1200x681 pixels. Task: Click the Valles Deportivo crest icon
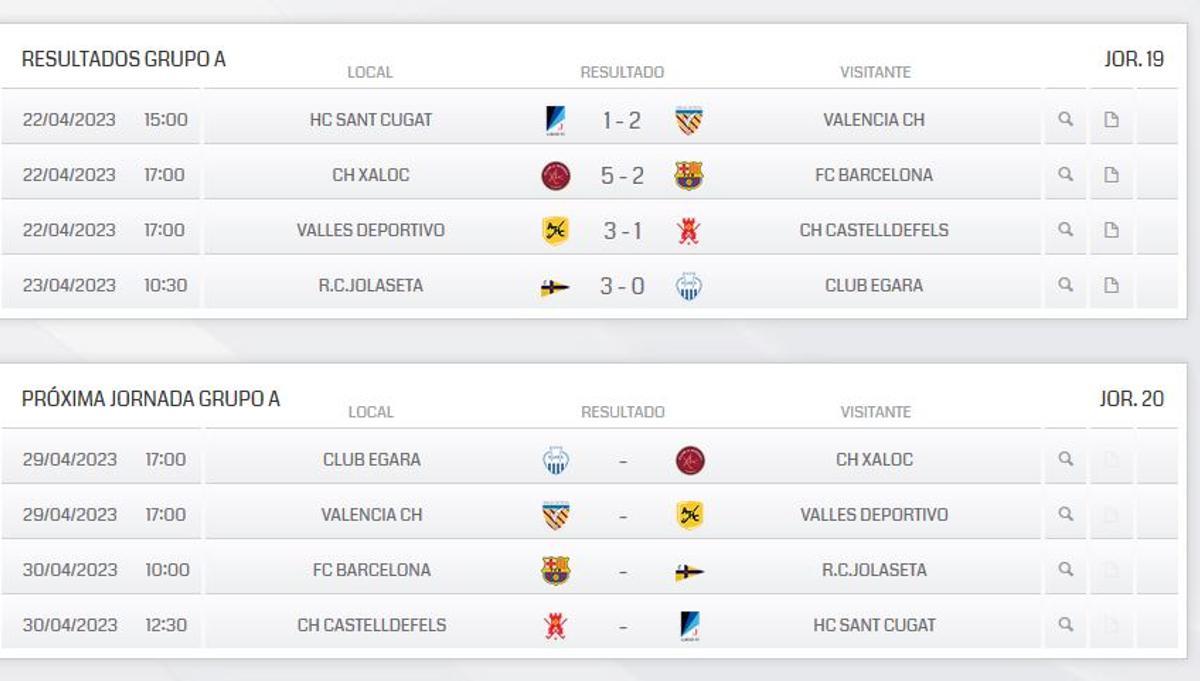(x=553, y=229)
